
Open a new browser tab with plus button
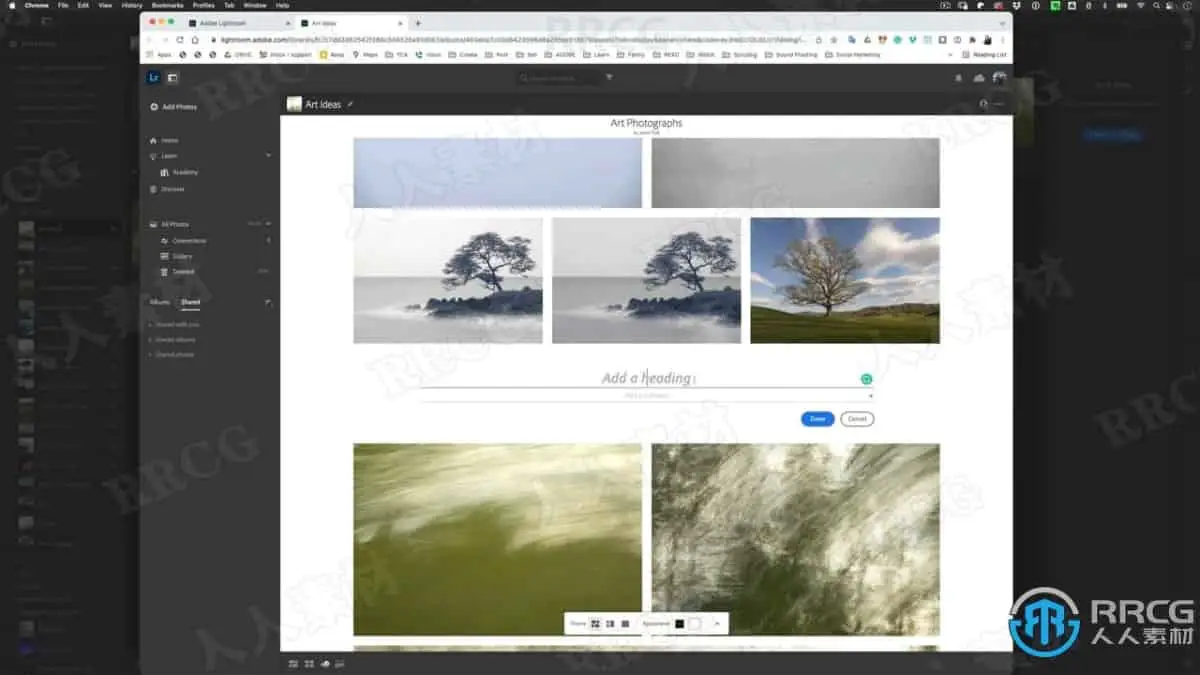pyautogui.click(x=417, y=23)
